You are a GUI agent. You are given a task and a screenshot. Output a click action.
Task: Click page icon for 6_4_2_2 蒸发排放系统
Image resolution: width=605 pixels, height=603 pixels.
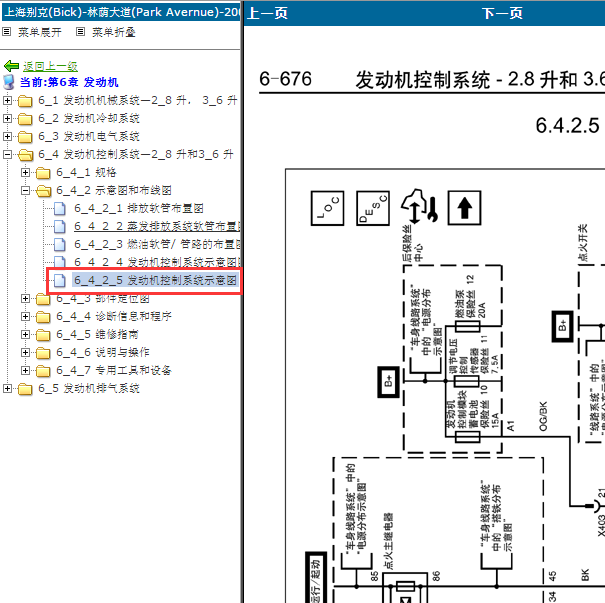59,226
